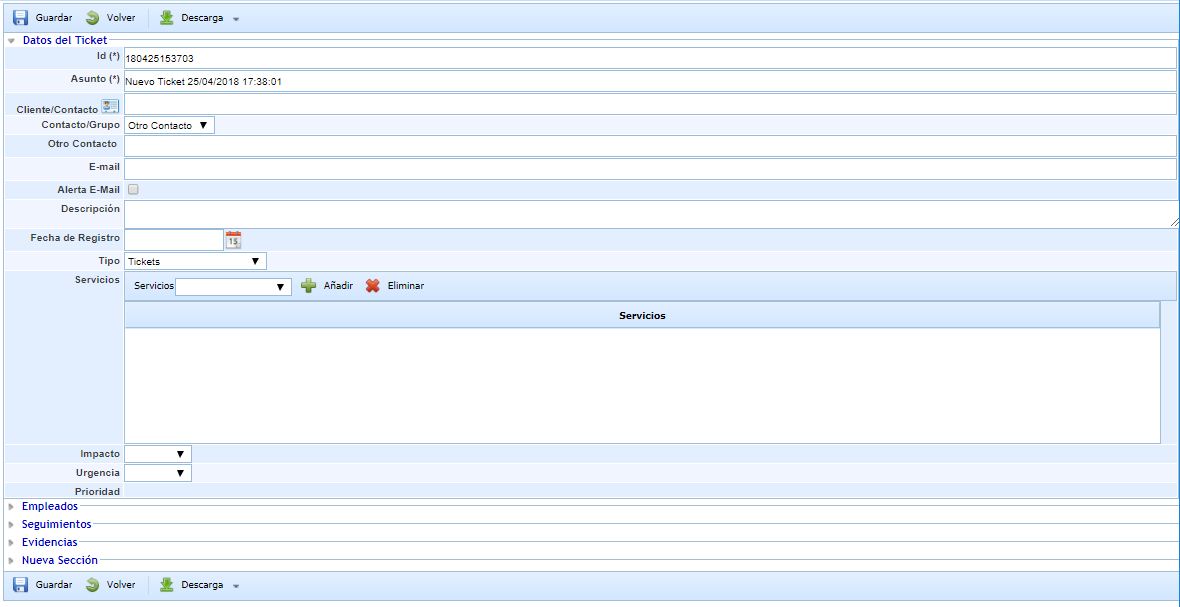The height and width of the screenshot is (607, 1180).
Task: Click the green plus Añadir icon
Action: pyautogui.click(x=309, y=286)
